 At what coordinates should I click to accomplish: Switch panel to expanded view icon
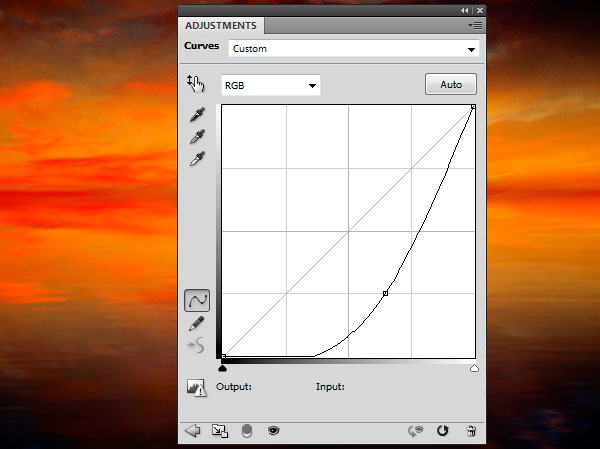click(x=220, y=431)
